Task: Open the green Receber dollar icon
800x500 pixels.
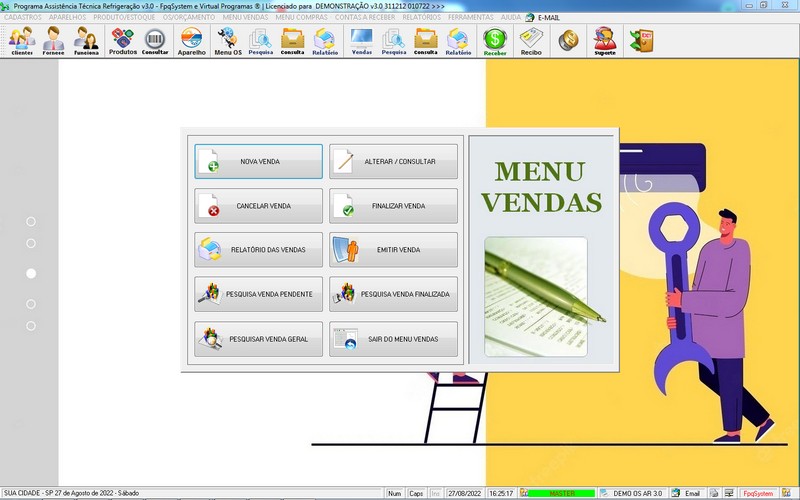Action: [495, 41]
